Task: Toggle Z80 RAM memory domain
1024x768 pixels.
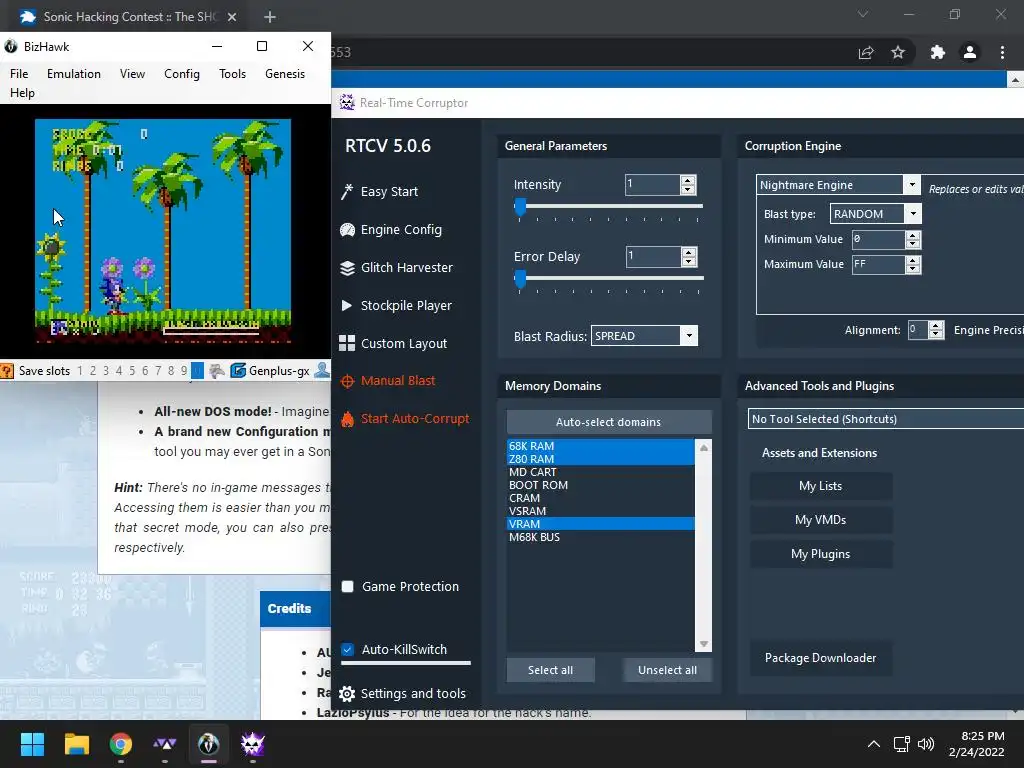Action: click(601, 458)
